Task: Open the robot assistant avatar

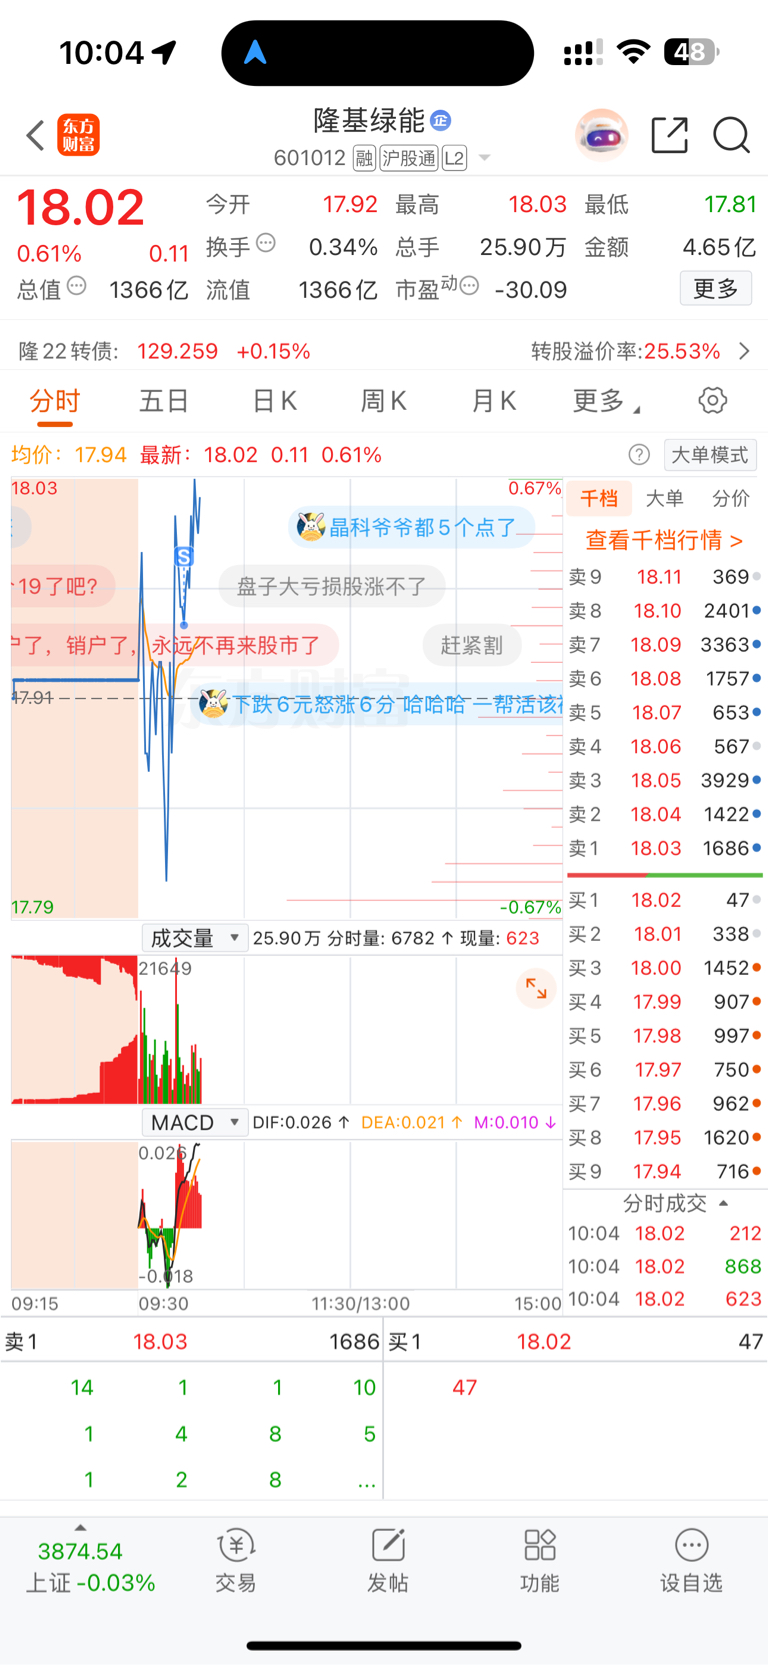Action: tap(601, 134)
